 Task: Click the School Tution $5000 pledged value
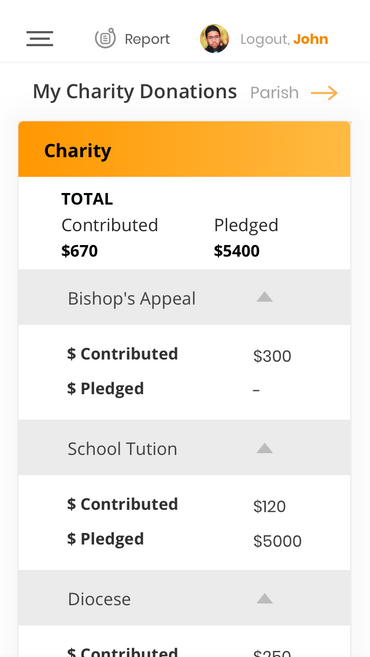coord(277,541)
